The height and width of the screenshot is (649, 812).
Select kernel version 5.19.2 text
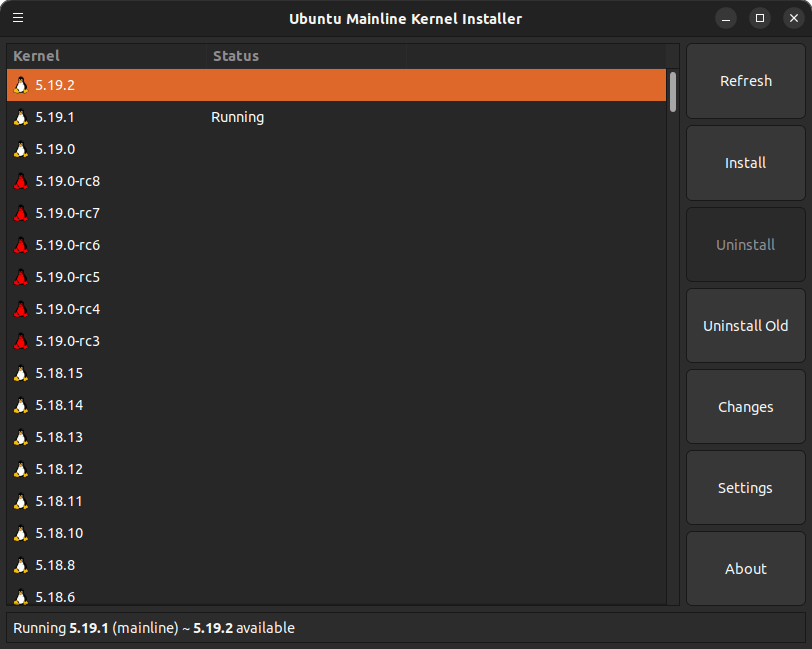coord(55,85)
